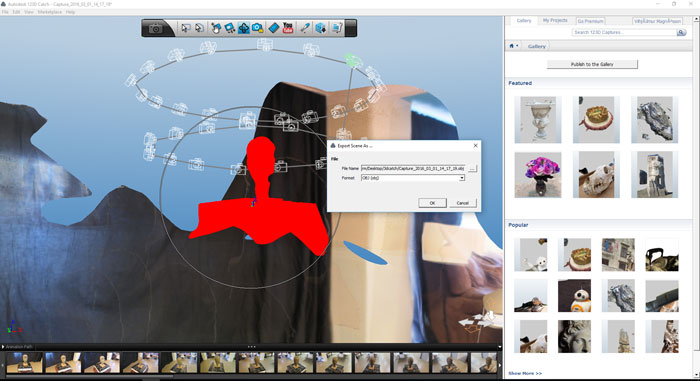
Task: Click the magnifier search button
Action: (681, 33)
